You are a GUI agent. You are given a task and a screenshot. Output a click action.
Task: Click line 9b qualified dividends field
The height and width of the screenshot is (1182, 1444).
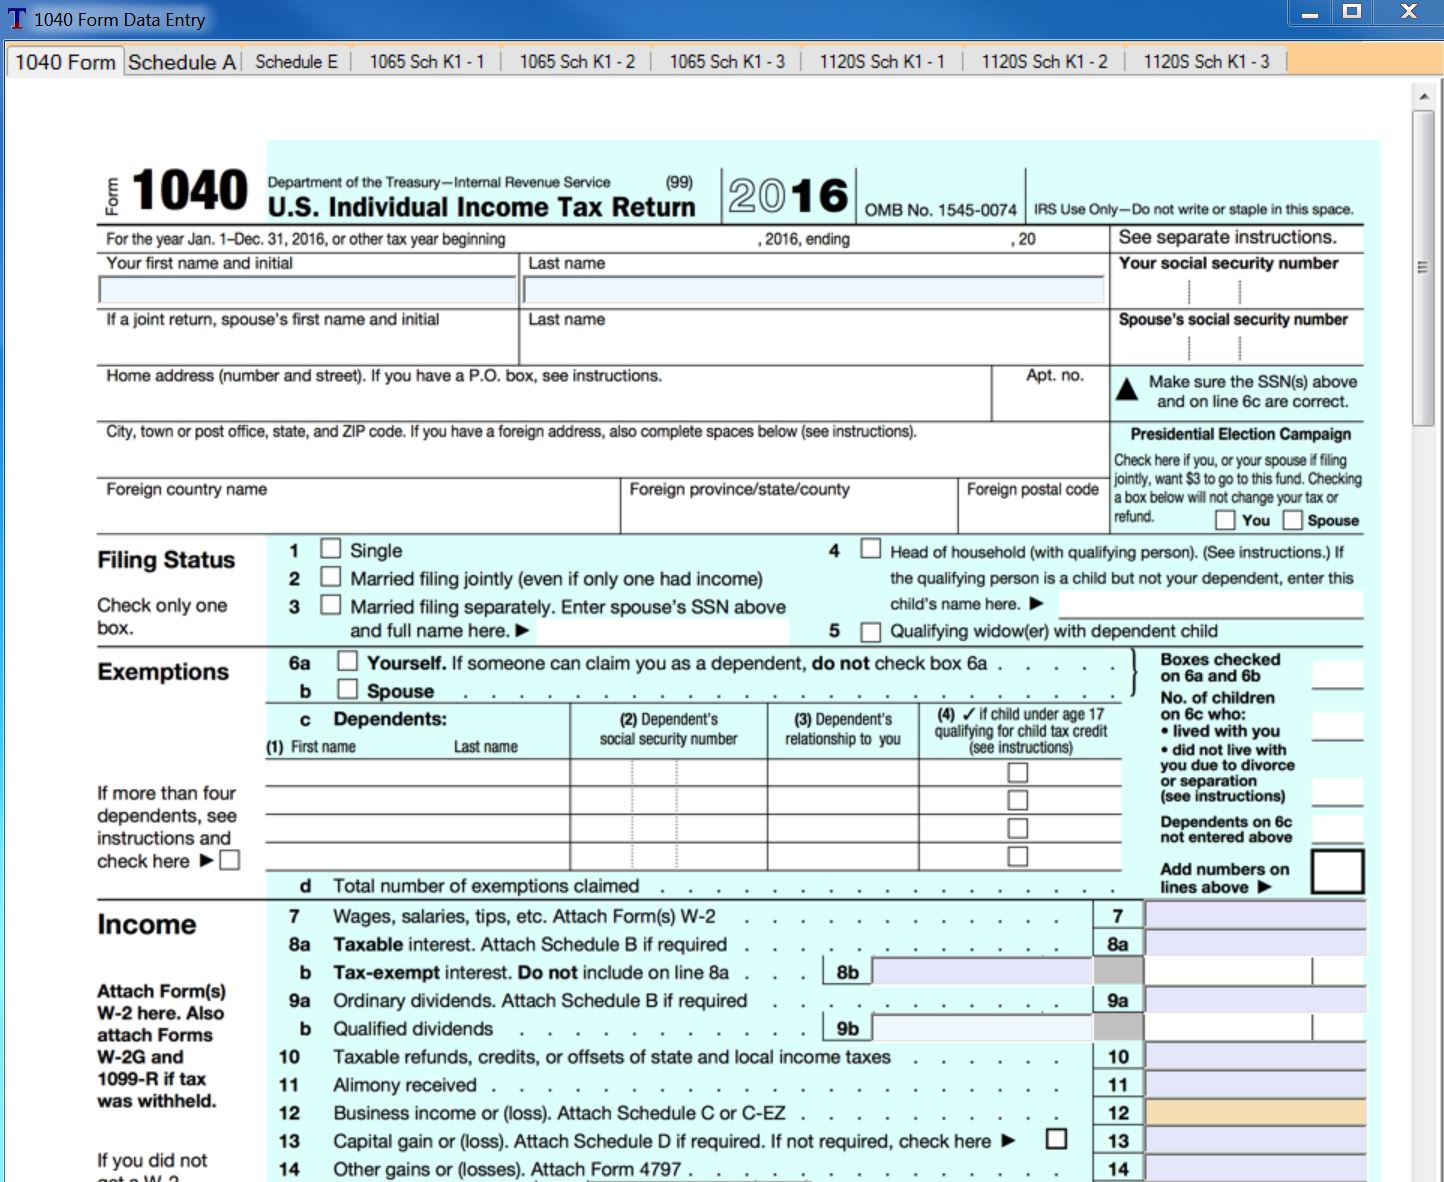click(x=982, y=1027)
